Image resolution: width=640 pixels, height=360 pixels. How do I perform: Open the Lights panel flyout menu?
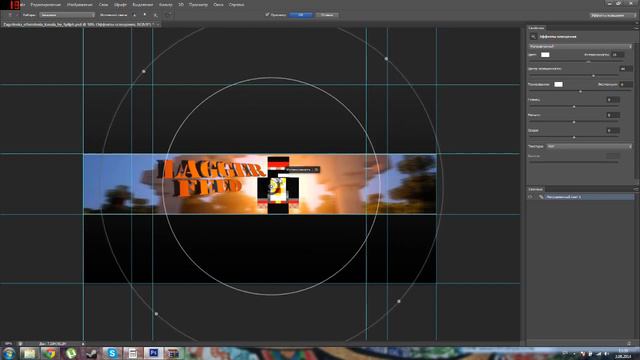(636, 189)
